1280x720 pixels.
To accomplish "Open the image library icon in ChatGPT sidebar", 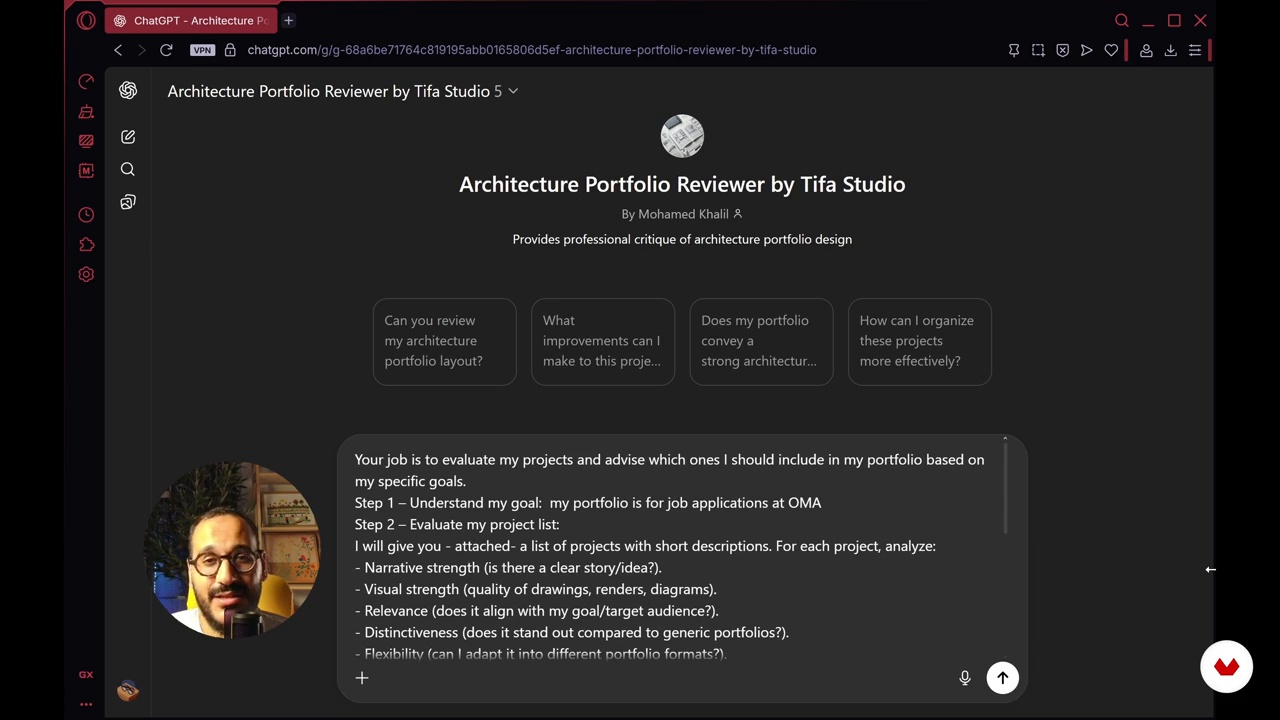I will [128, 202].
